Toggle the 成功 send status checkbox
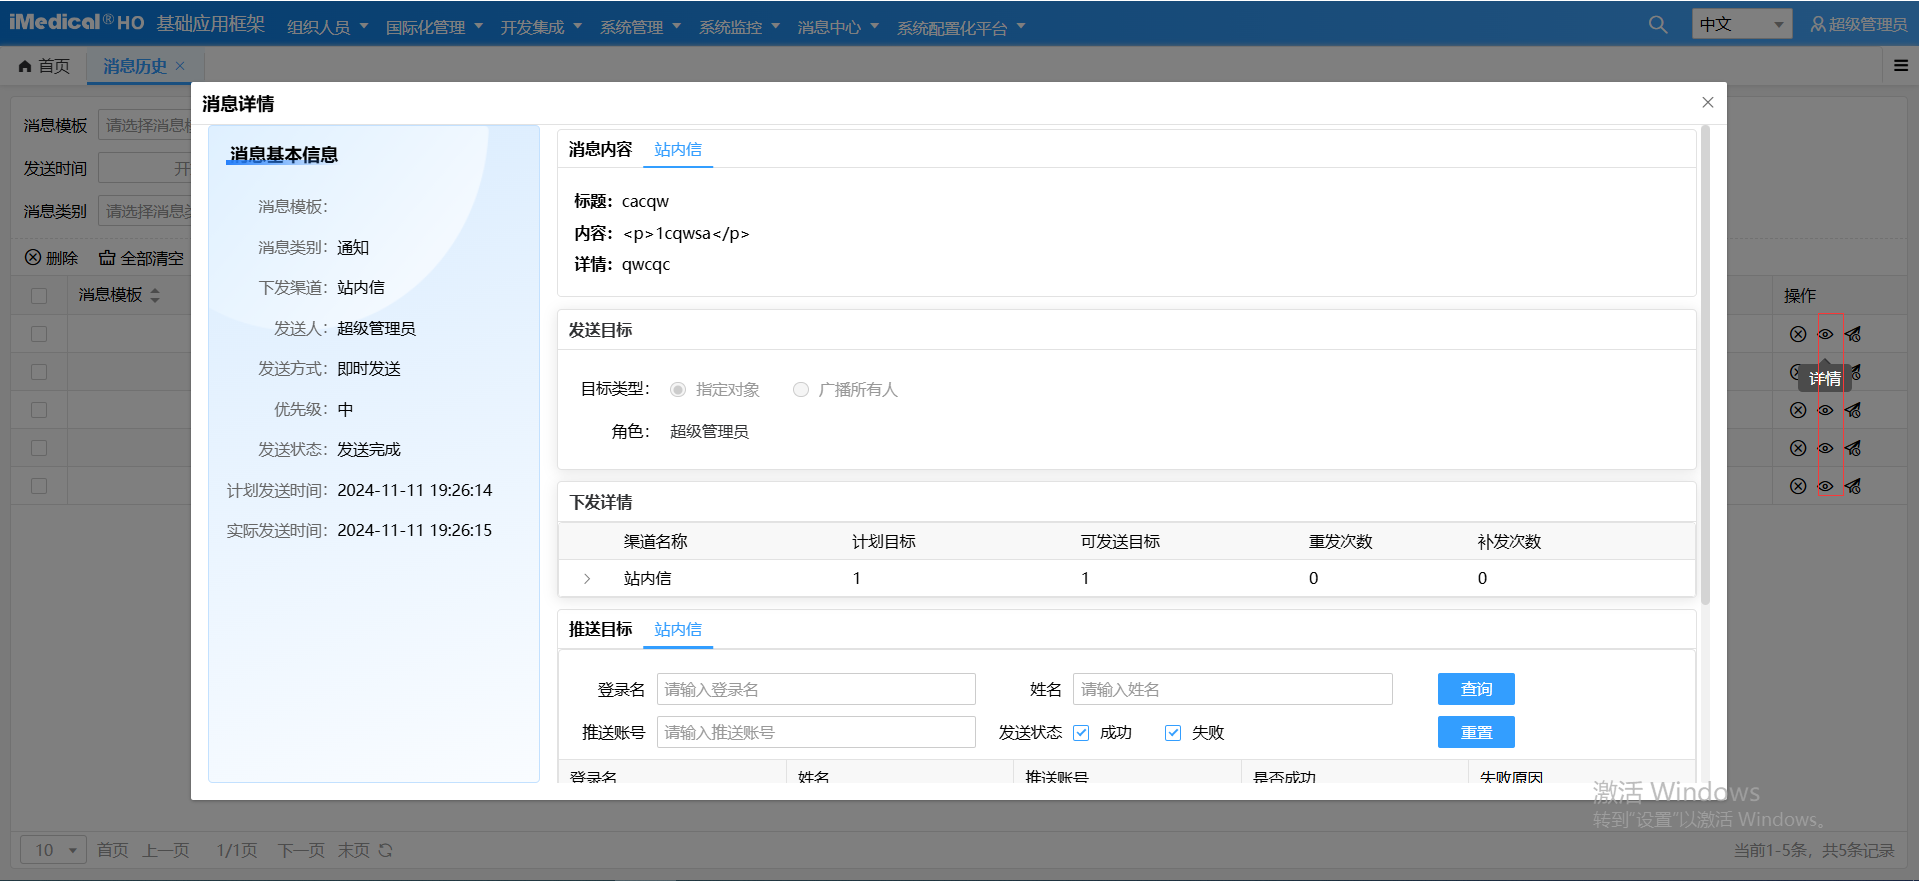 pyautogui.click(x=1081, y=733)
